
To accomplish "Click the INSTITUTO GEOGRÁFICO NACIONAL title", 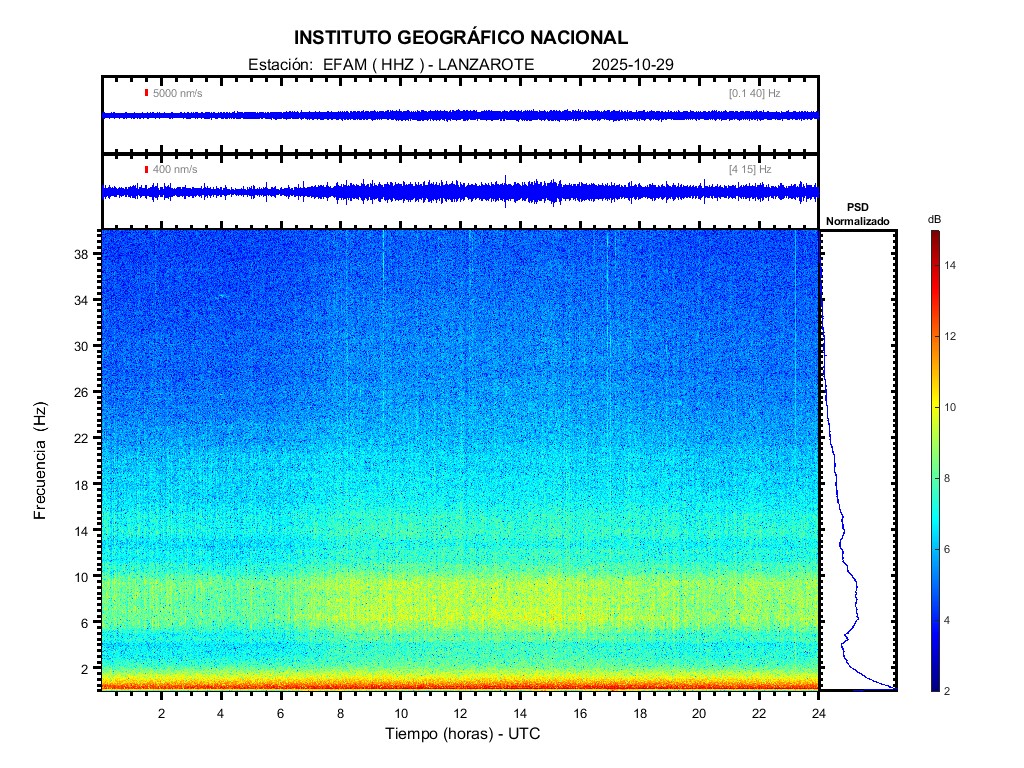I will (461, 38).
